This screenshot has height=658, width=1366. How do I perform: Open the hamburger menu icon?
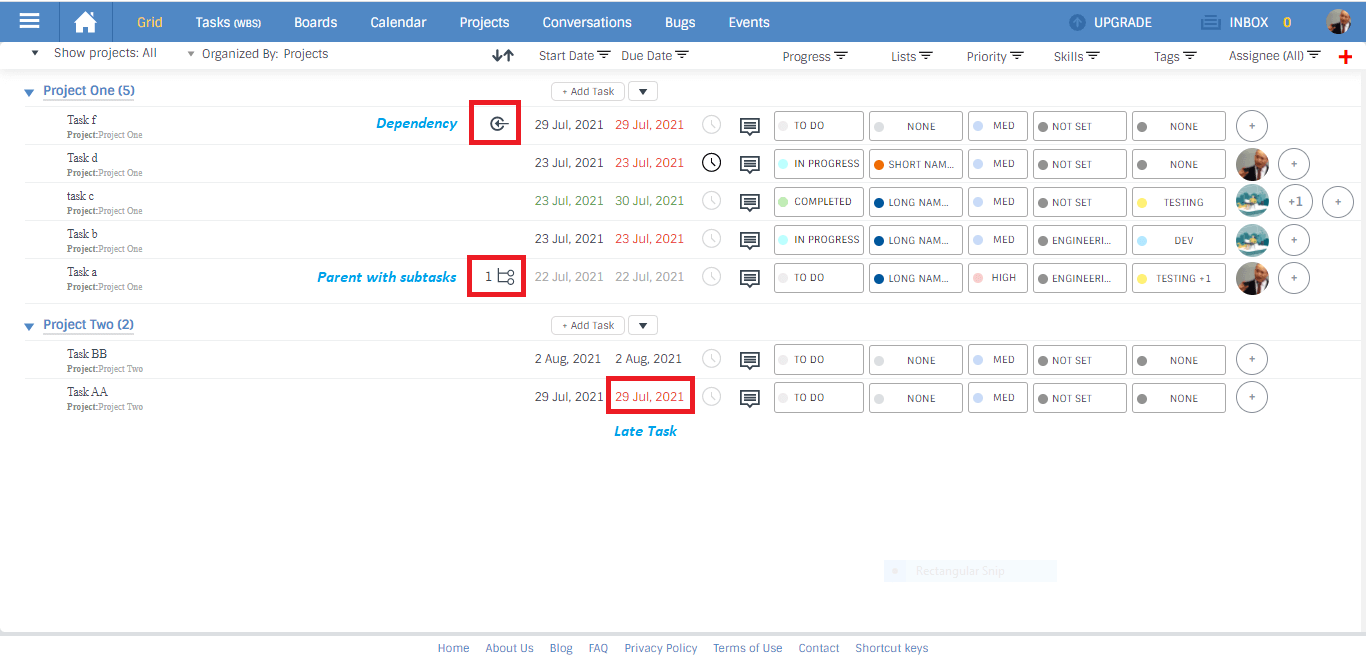(x=30, y=21)
